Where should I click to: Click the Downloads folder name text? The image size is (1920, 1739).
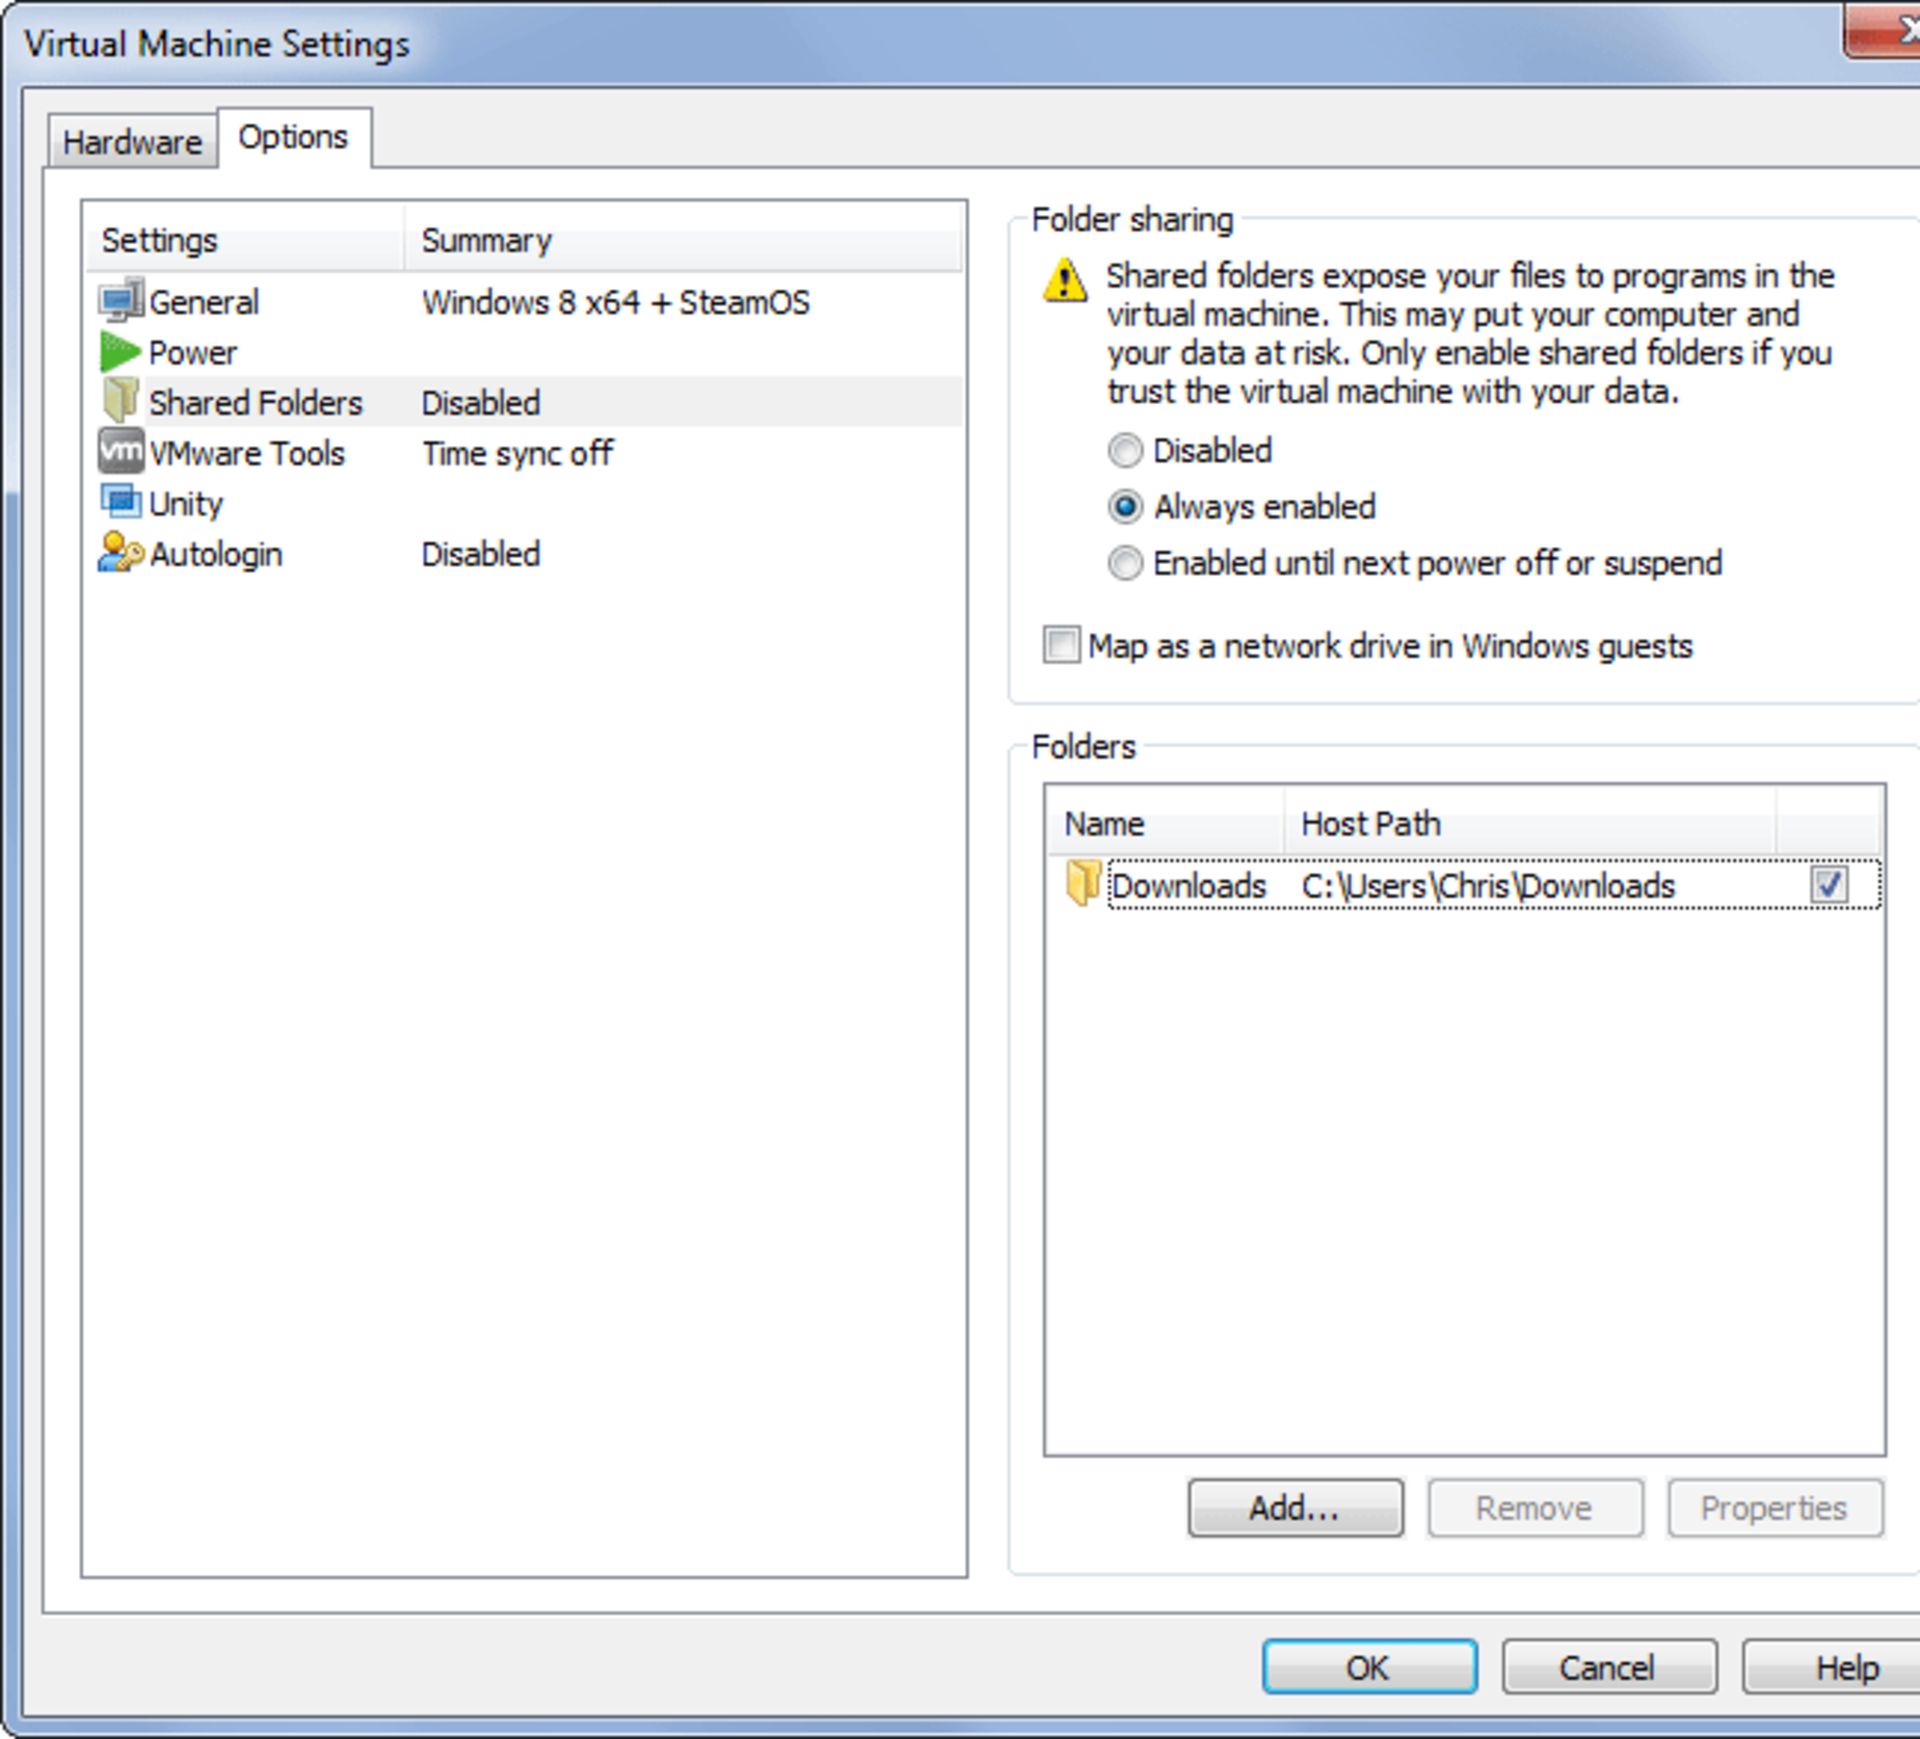pyautogui.click(x=1189, y=886)
